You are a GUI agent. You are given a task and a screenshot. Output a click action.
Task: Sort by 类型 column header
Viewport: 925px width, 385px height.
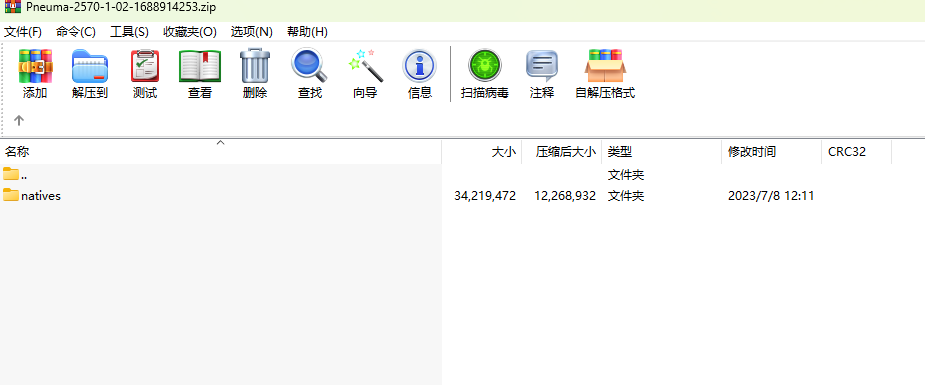pos(661,152)
